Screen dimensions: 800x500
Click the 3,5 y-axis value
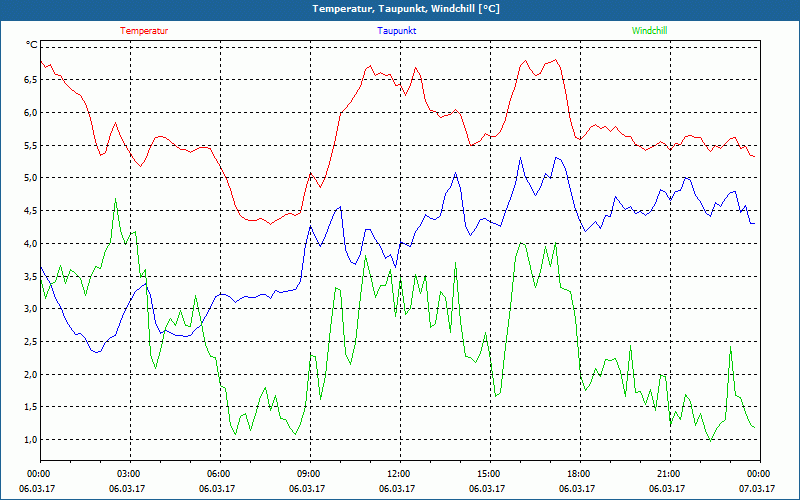point(31,277)
